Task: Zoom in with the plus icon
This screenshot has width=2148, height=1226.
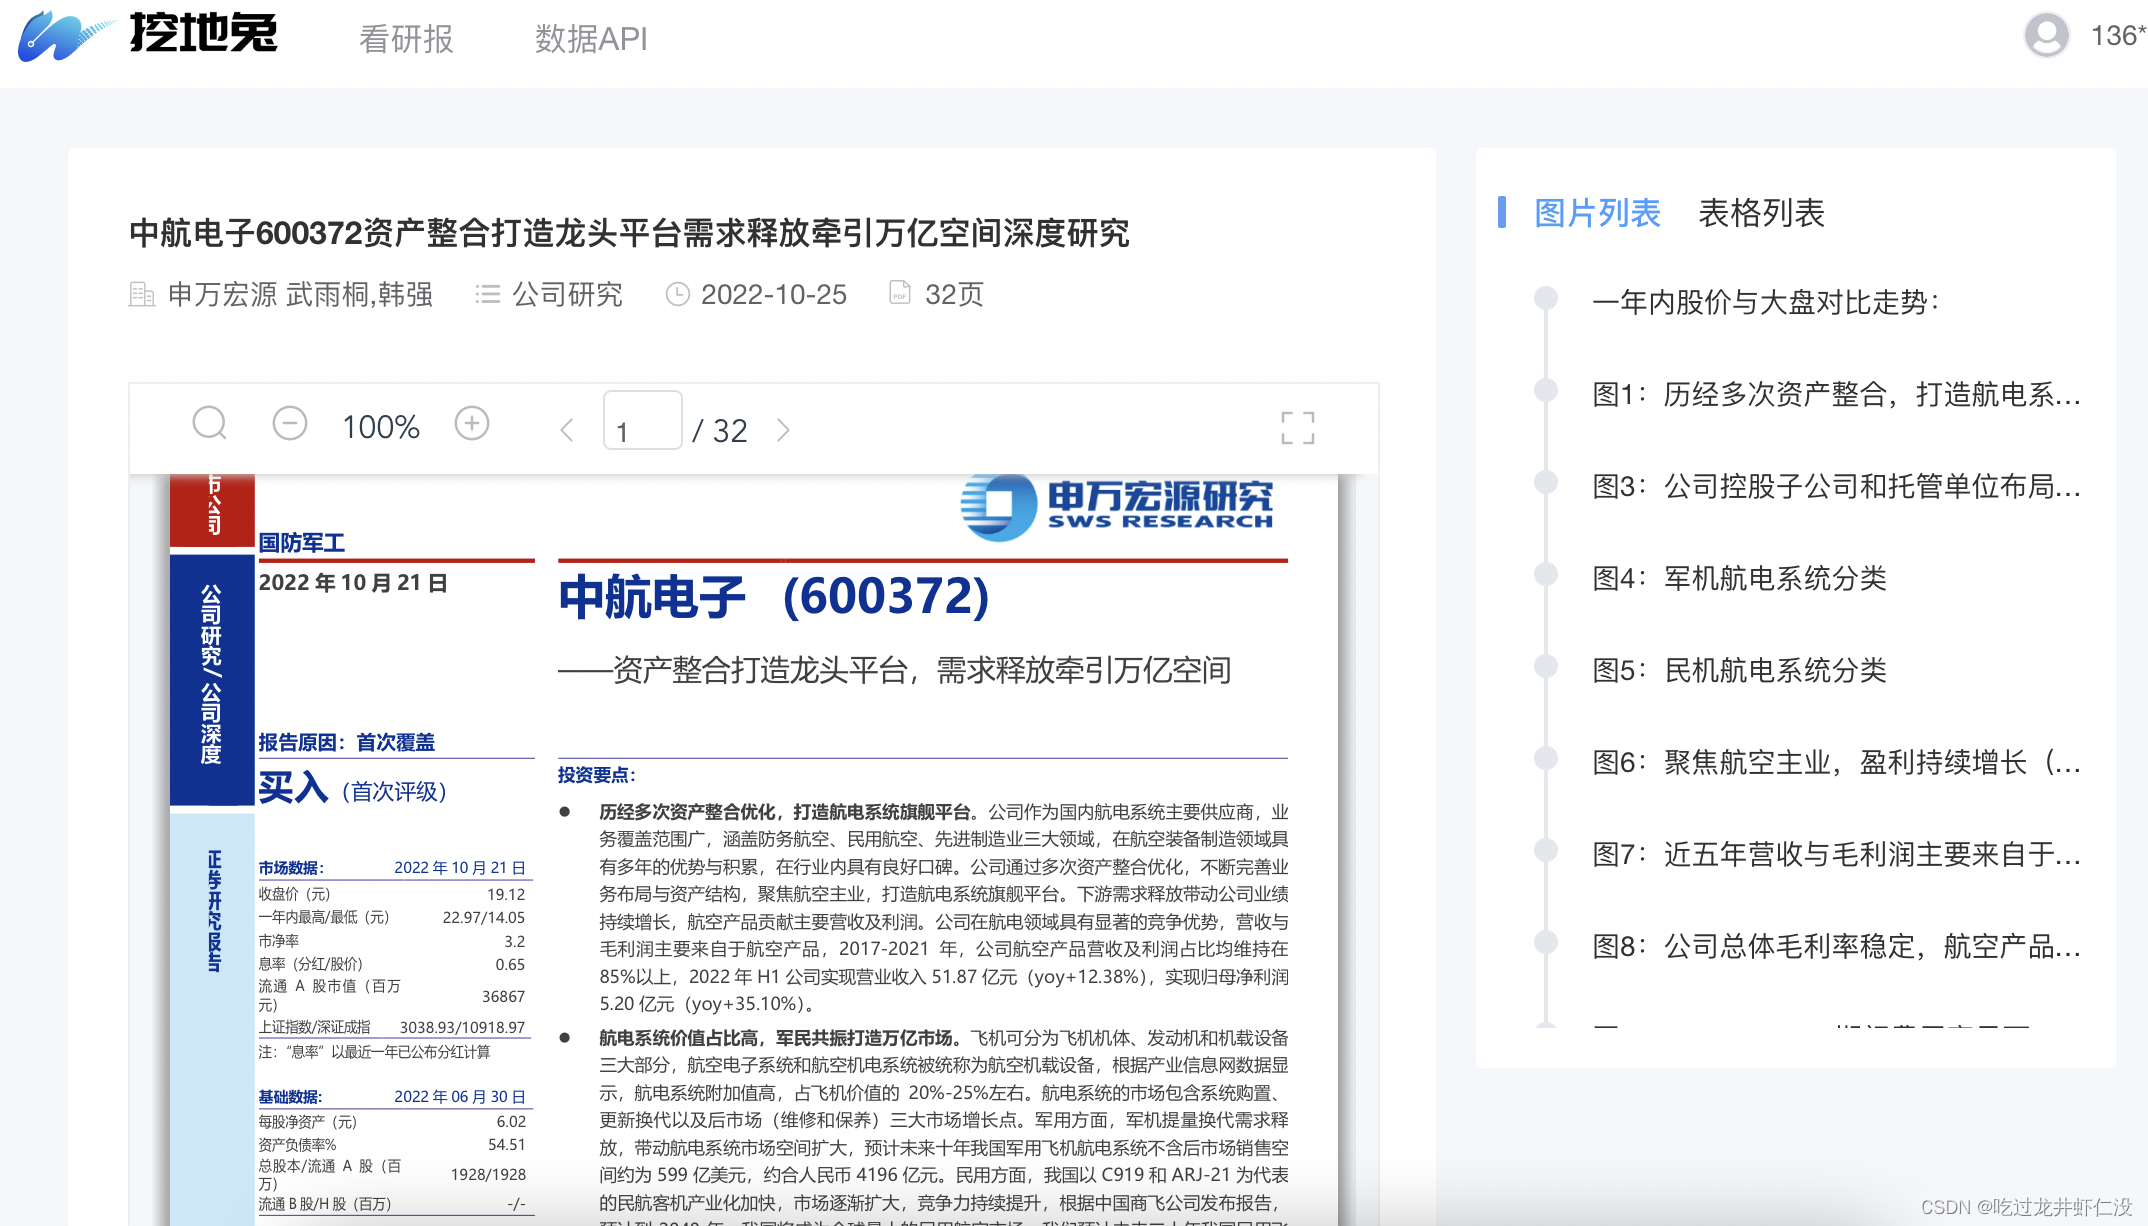Action: (472, 423)
